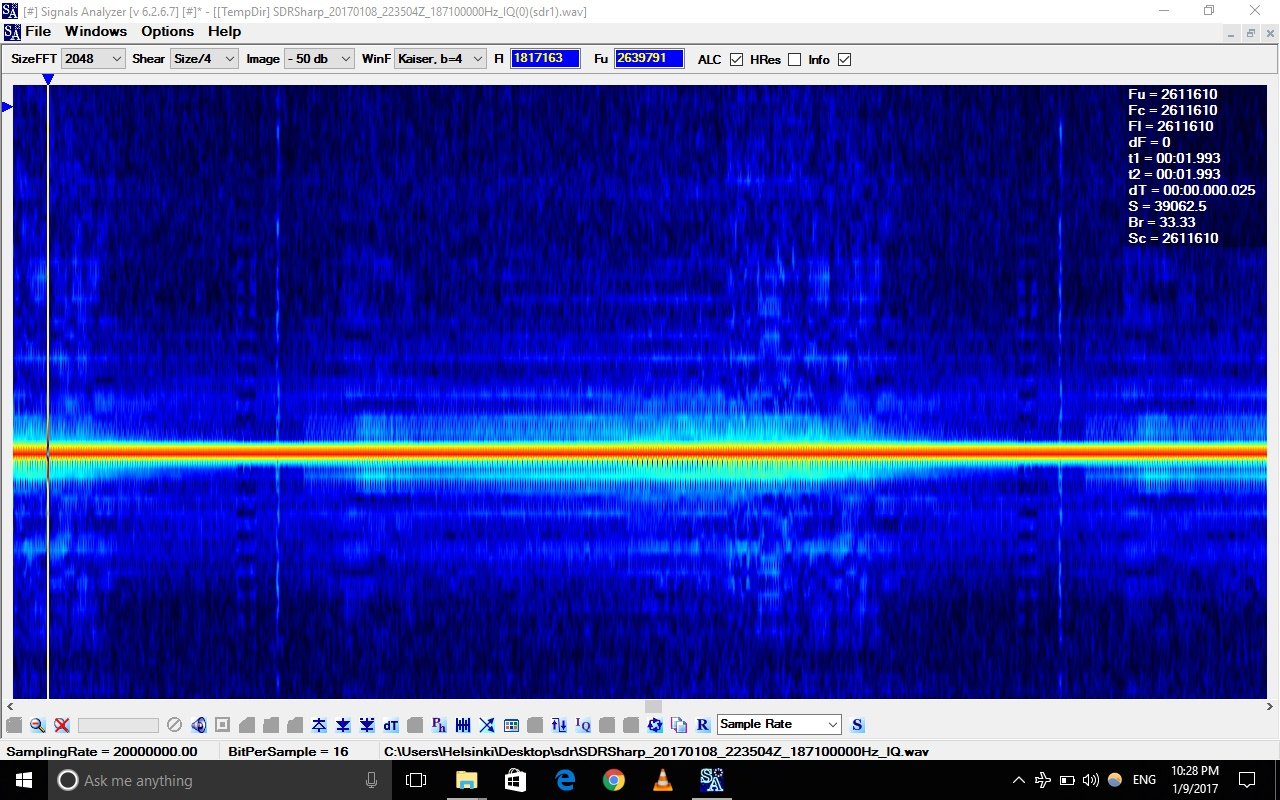
Task: Enable the HRes checkbox
Action: coord(794,59)
